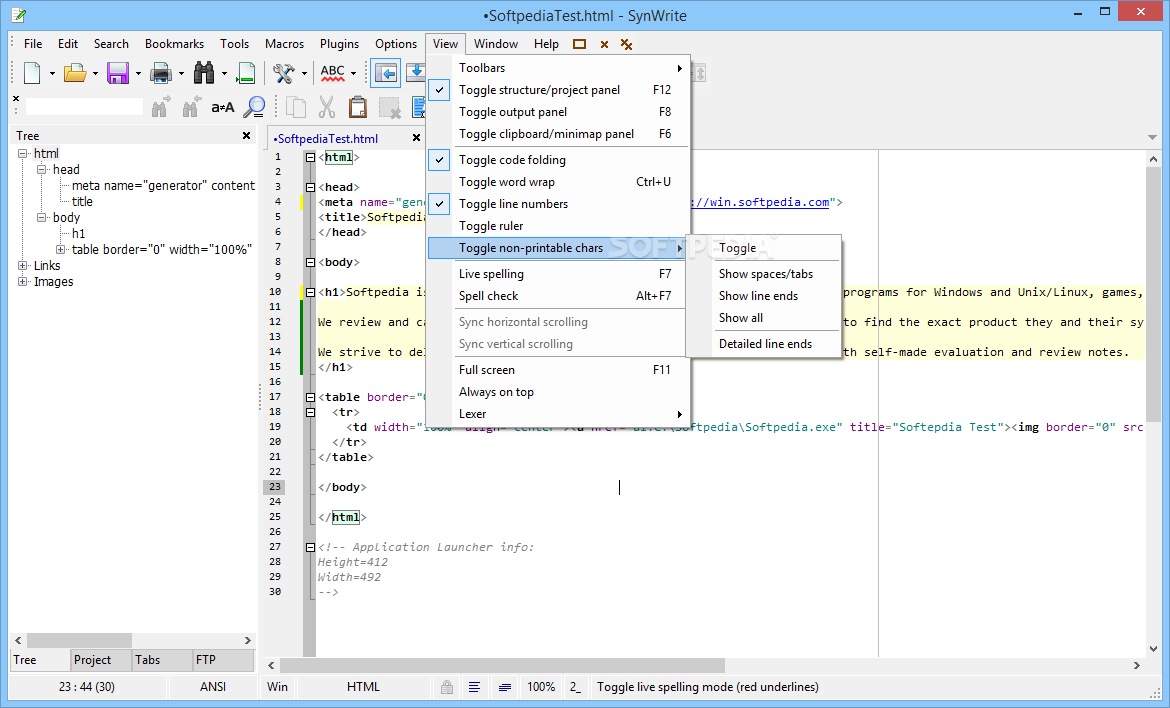Print the document using the printer icon
Screen dimensions: 1170x708
(x=161, y=73)
